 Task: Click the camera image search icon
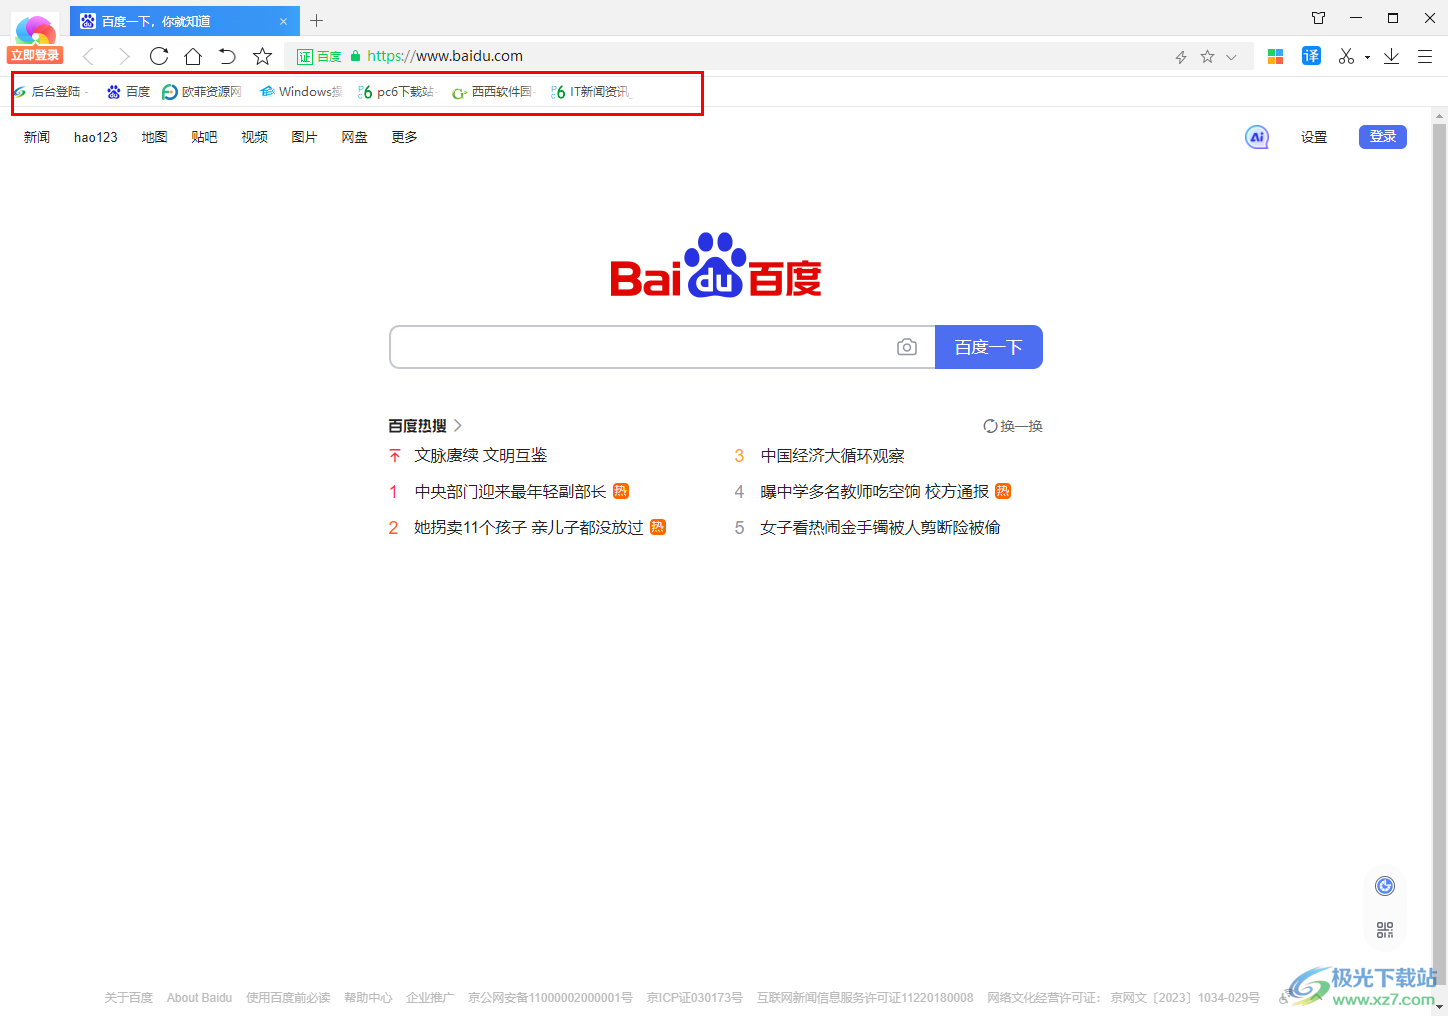(x=907, y=347)
